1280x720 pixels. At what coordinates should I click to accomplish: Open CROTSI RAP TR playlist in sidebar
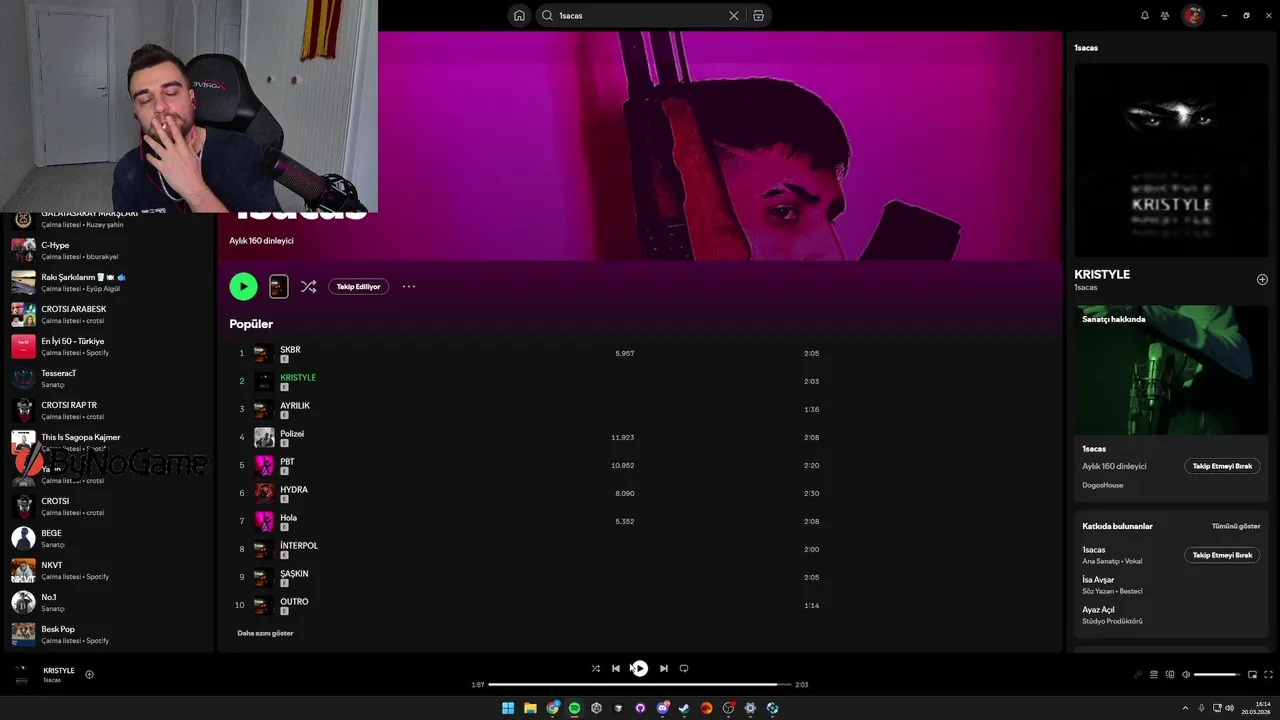click(x=108, y=410)
